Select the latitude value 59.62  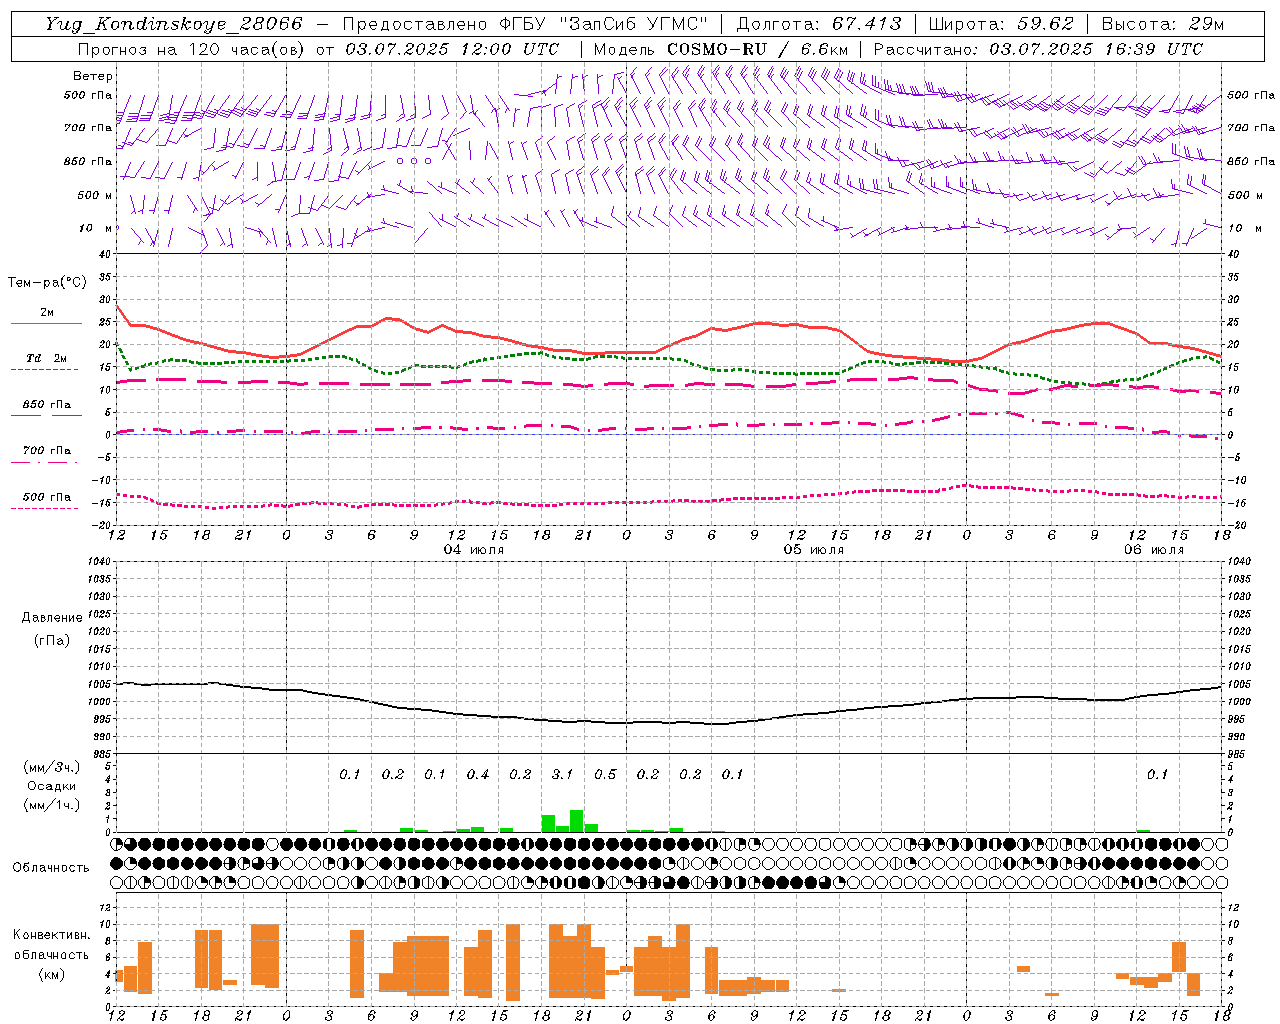point(1045,24)
